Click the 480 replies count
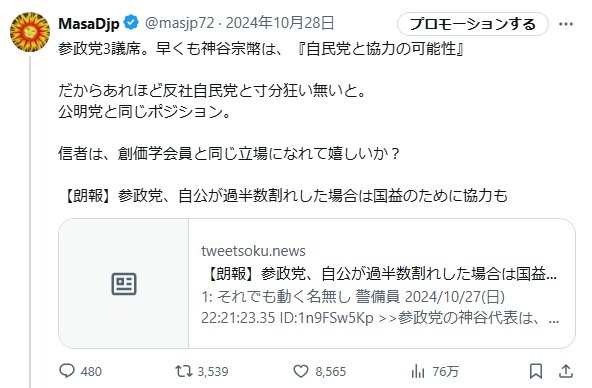This screenshot has width=592, height=388. pos(91,371)
